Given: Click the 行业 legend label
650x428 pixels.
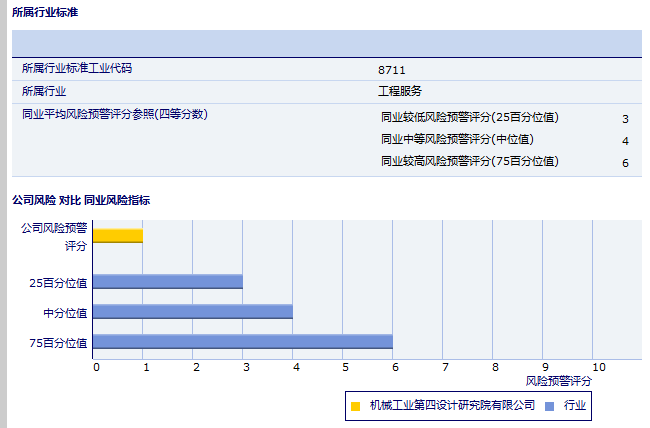Looking at the screenshot, I should tap(575, 405).
